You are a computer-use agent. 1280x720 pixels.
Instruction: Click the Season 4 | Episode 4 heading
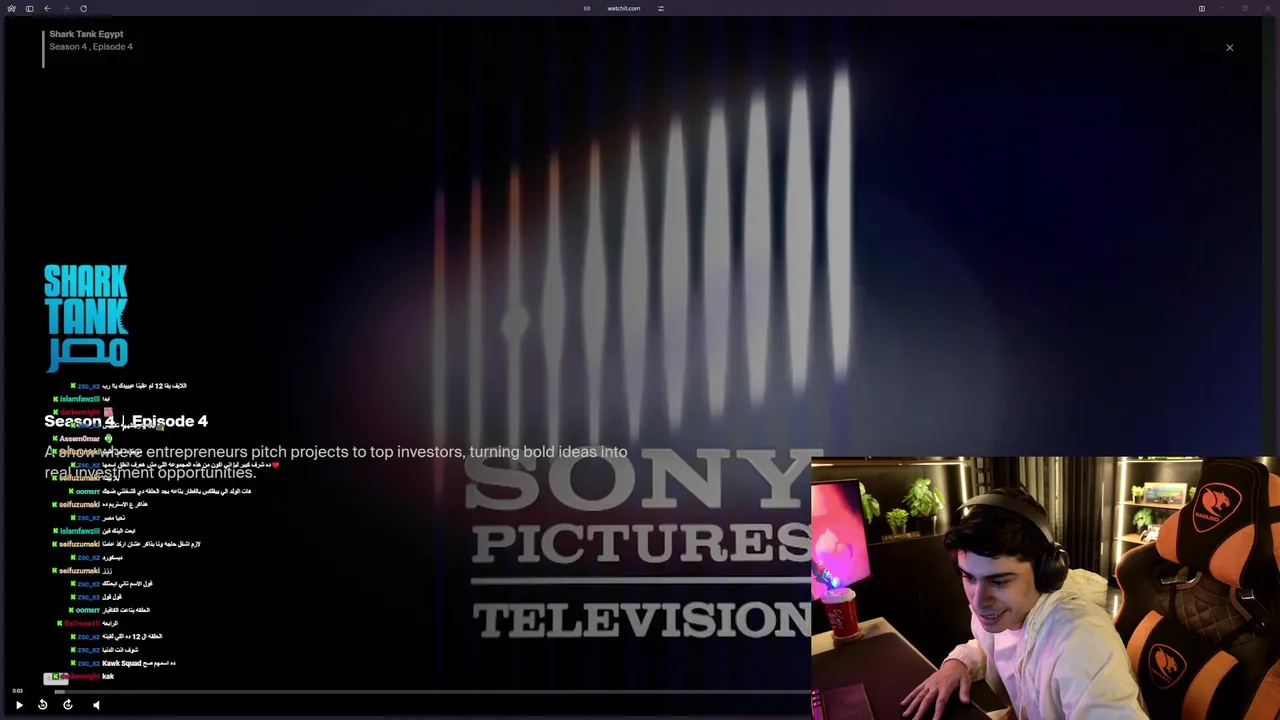pyautogui.click(x=126, y=421)
